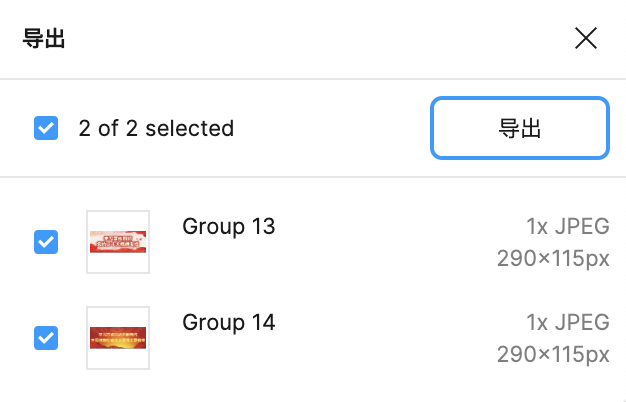Click the dark red banner image in Group 14's thumbnail
The image size is (626, 402).
coord(118,337)
